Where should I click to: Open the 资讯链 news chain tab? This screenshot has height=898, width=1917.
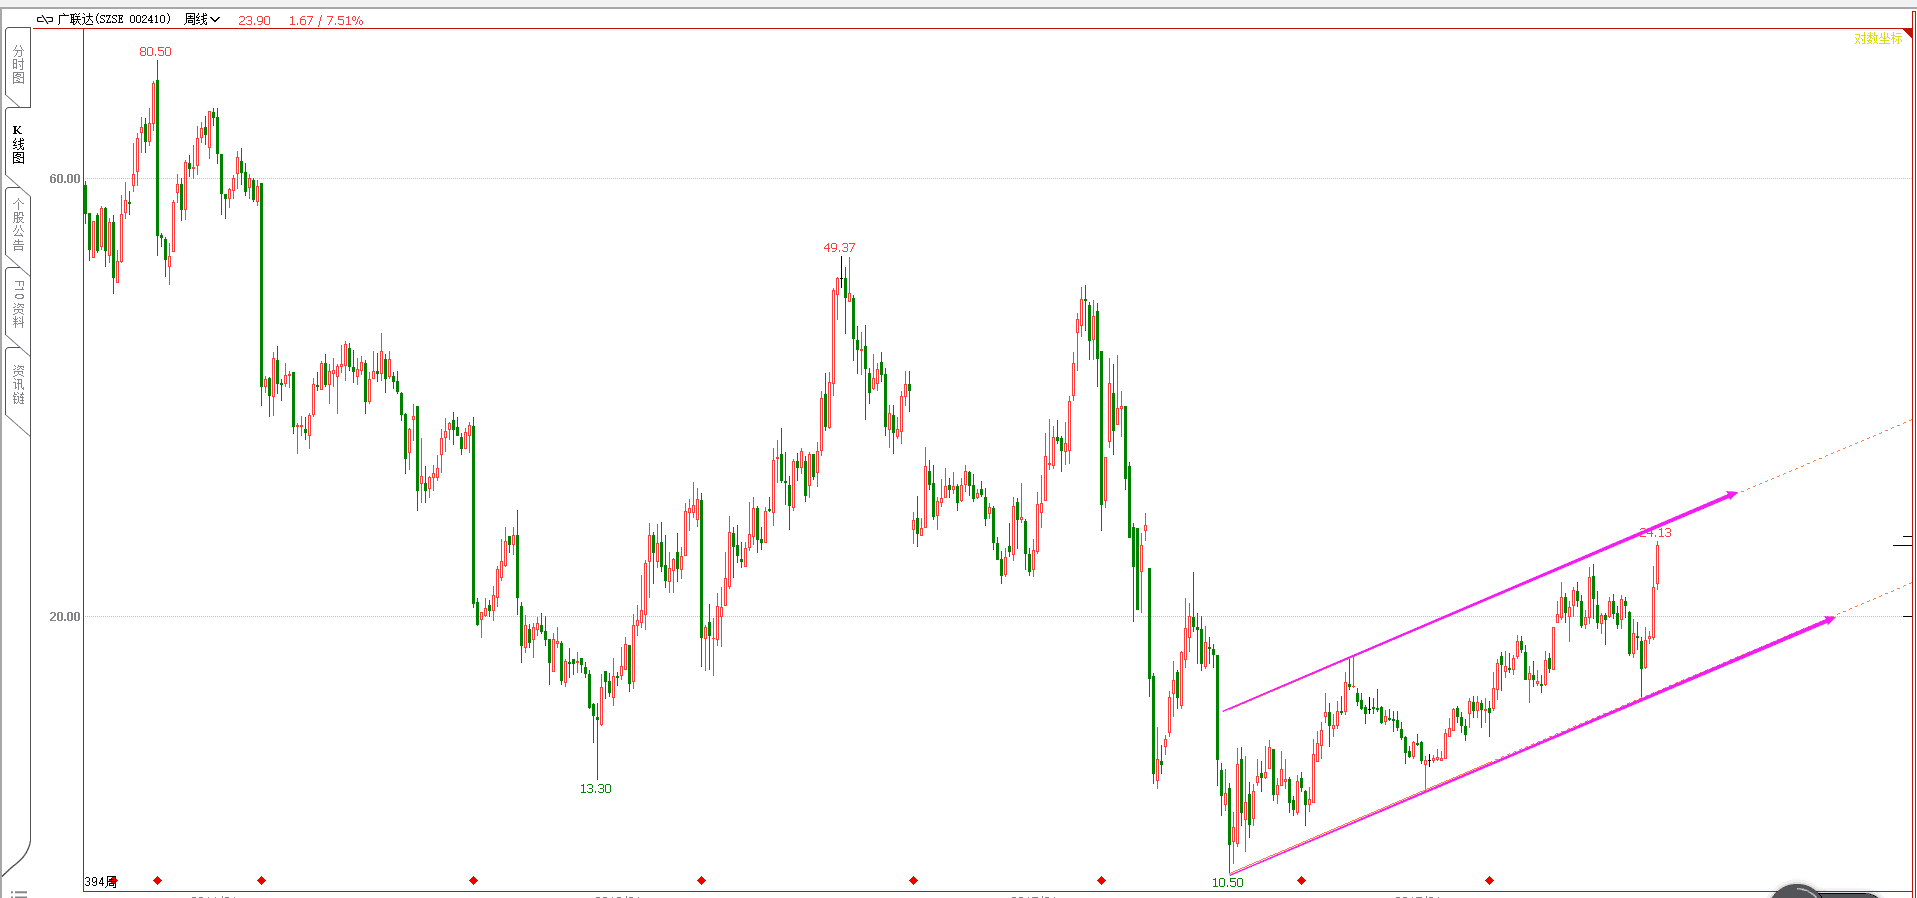18,385
